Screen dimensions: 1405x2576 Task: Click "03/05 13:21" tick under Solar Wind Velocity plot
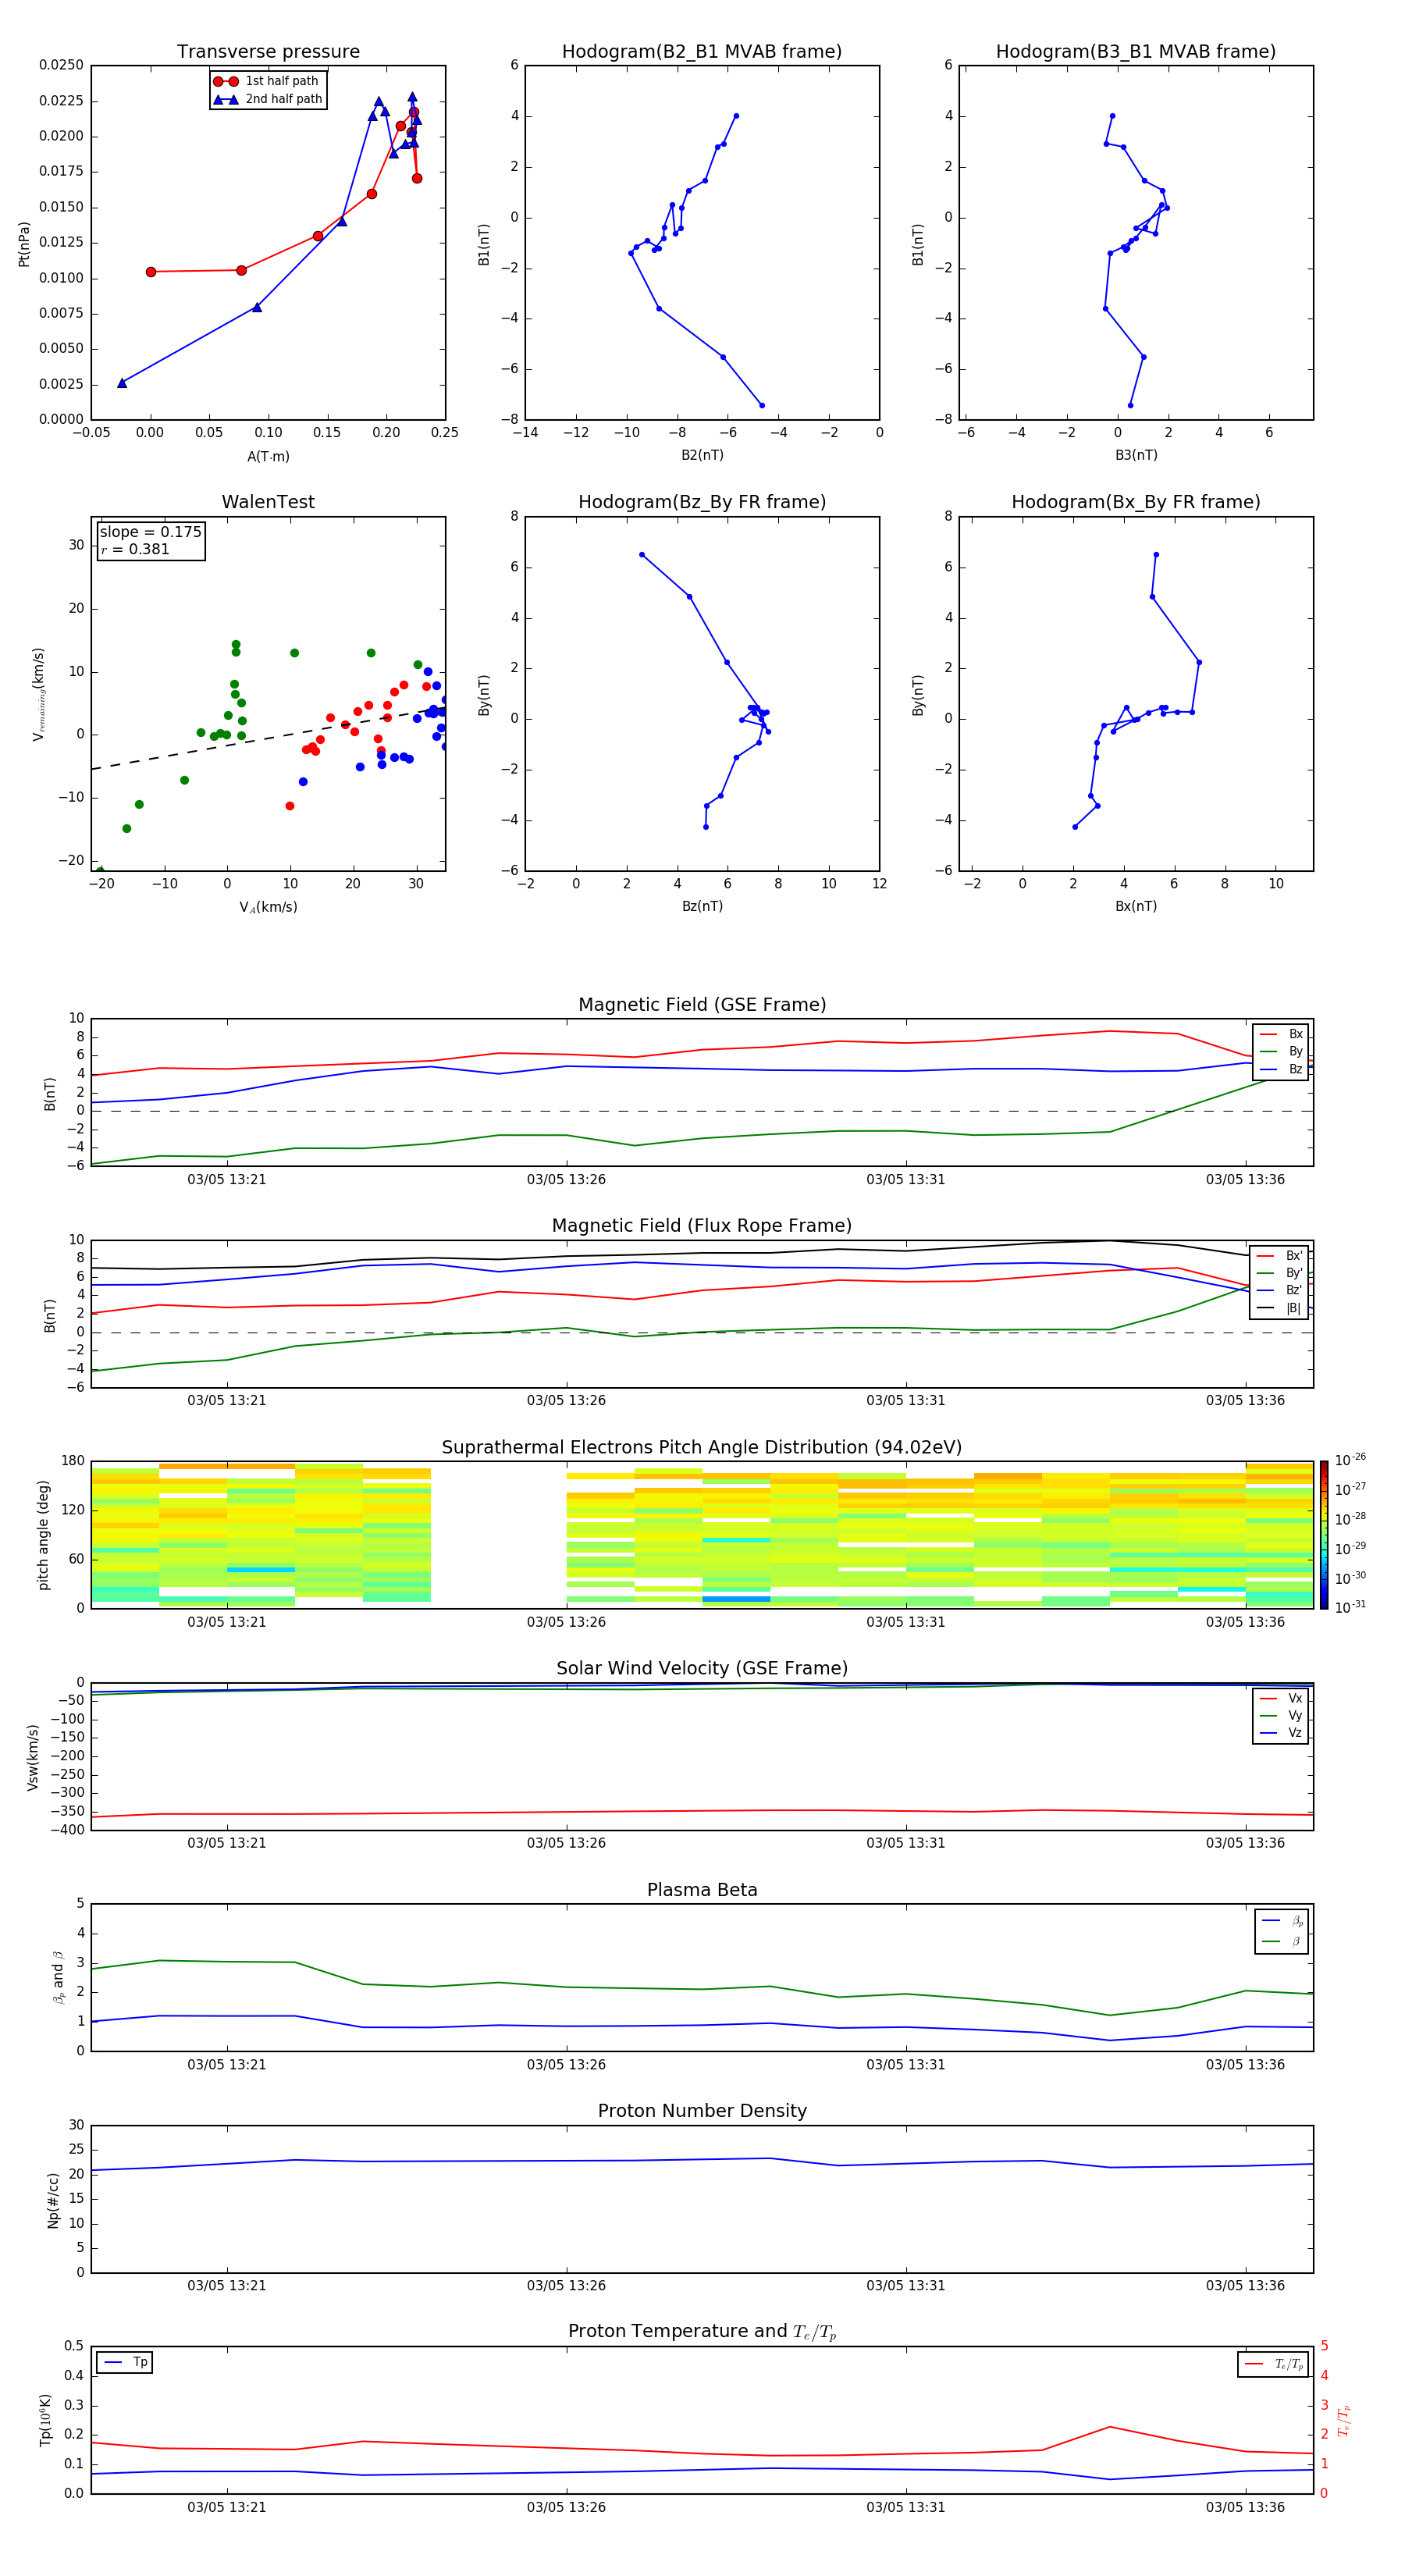coord(227,1843)
